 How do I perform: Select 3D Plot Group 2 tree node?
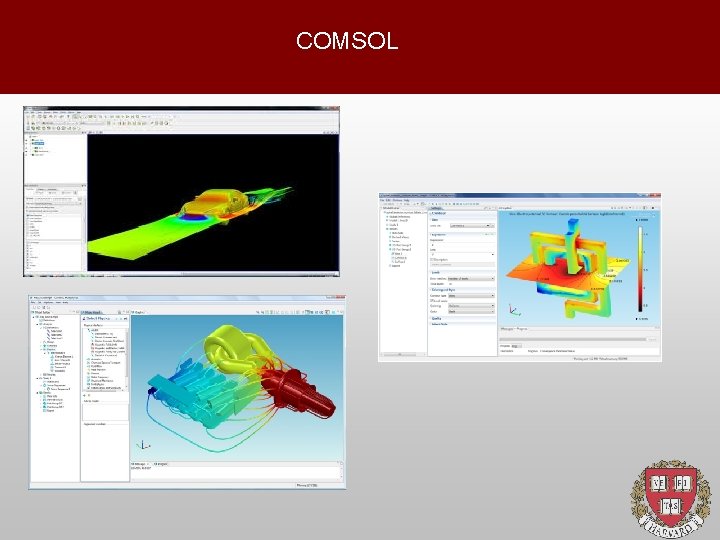pos(401,249)
